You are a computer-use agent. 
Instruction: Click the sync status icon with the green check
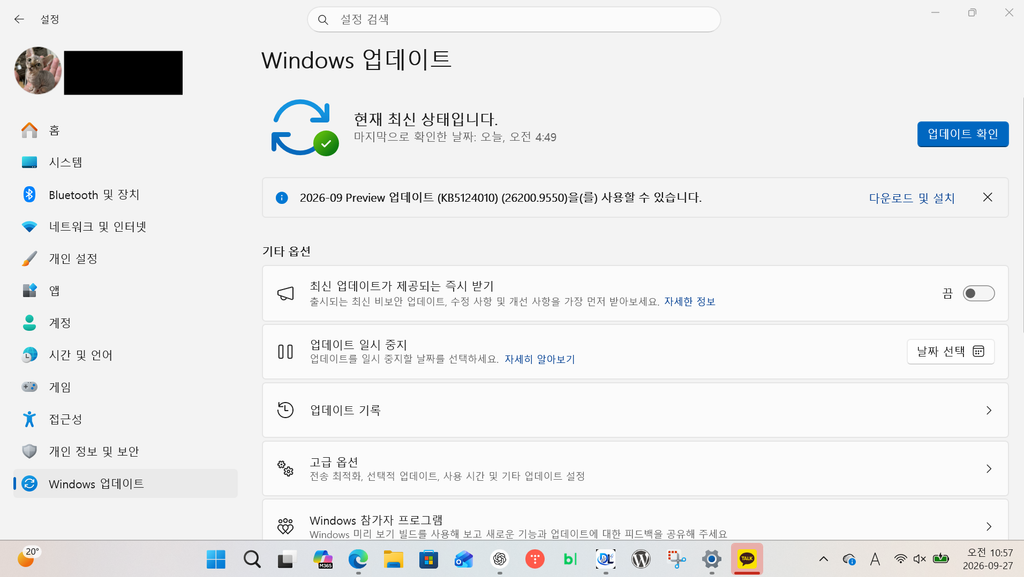(x=305, y=127)
